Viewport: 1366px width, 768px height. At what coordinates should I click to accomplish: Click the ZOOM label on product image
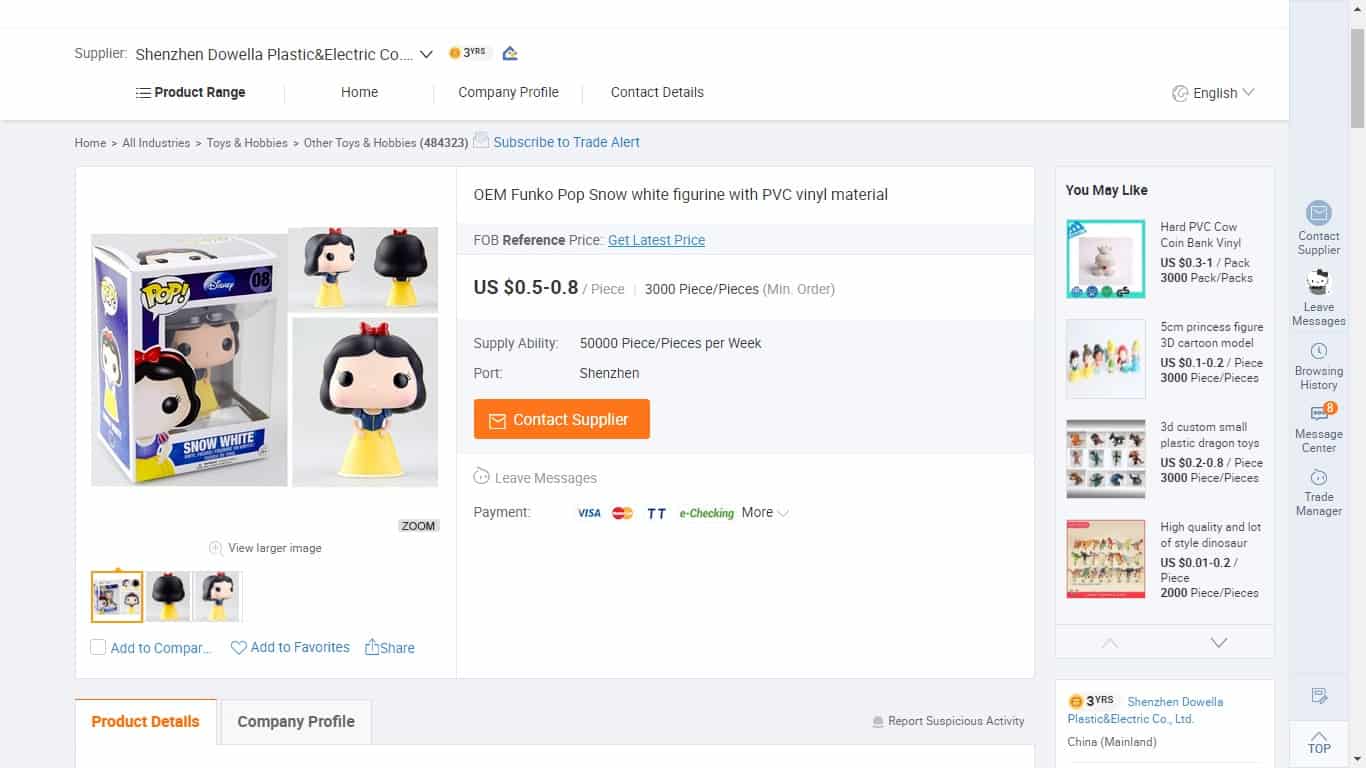[418, 526]
